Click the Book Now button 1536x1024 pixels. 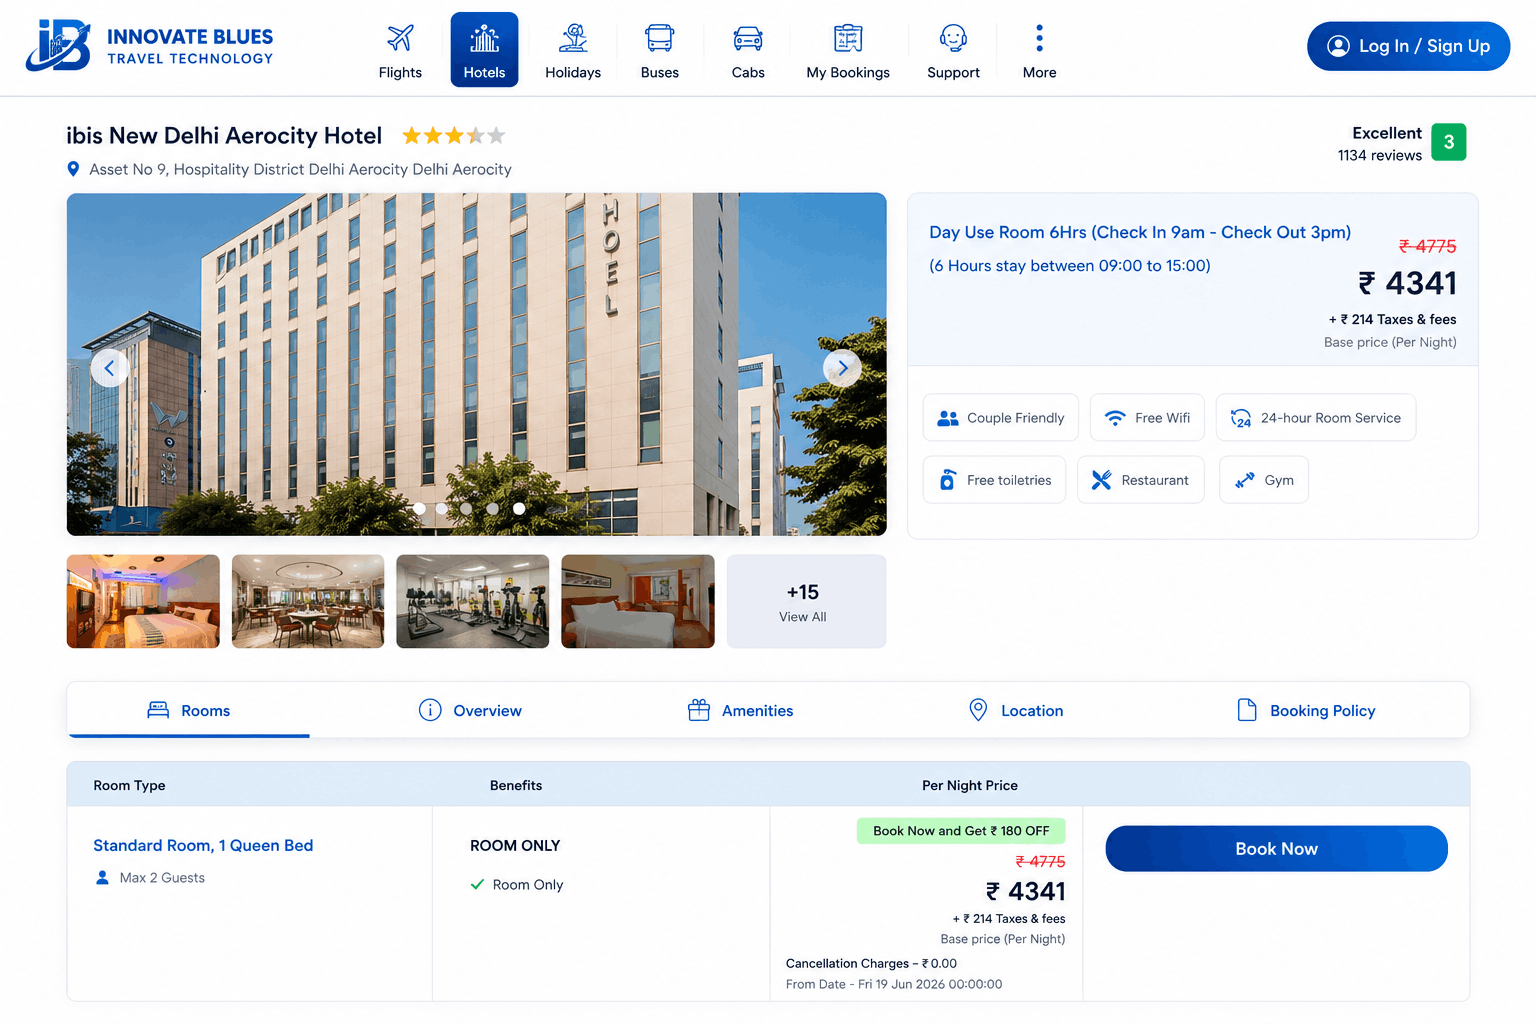pyautogui.click(x=1276, y=848)
